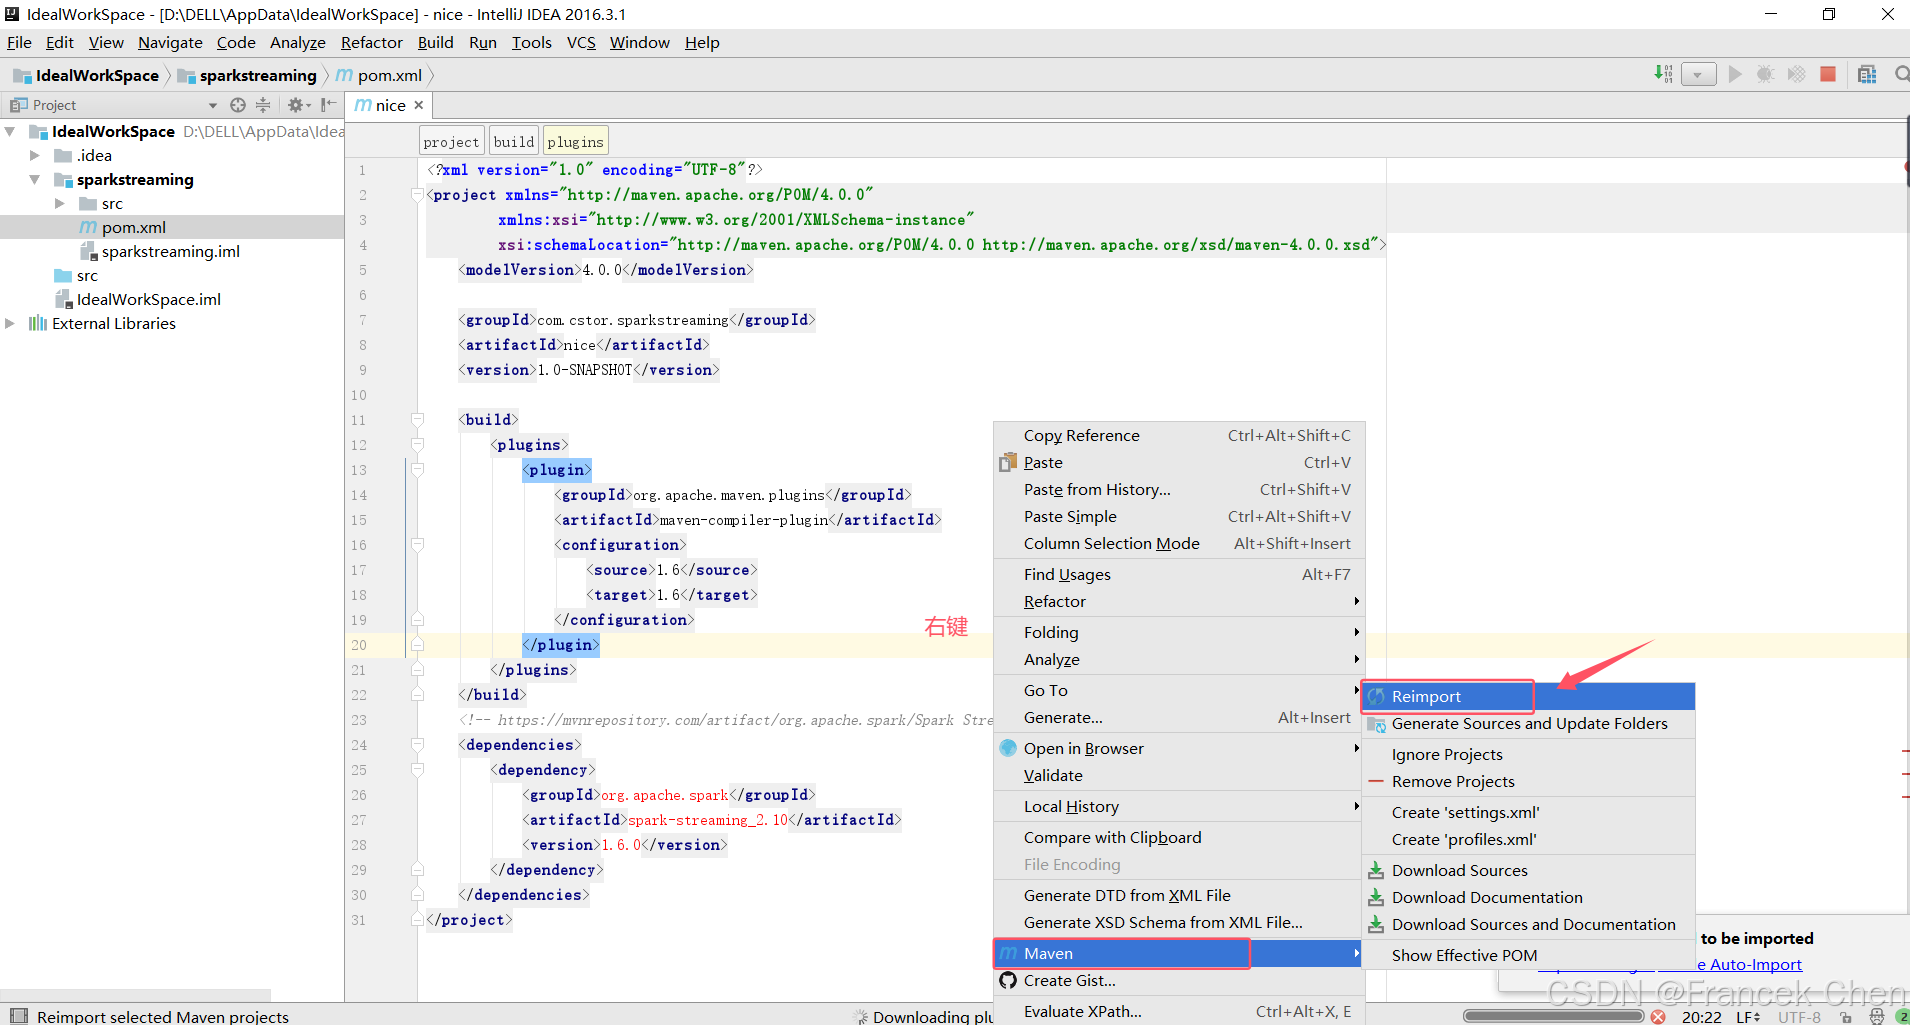Click IdealWorkSpace in the navigation bar
The height and width of the screenshot is (1025, 1910).
pos(97,75)
